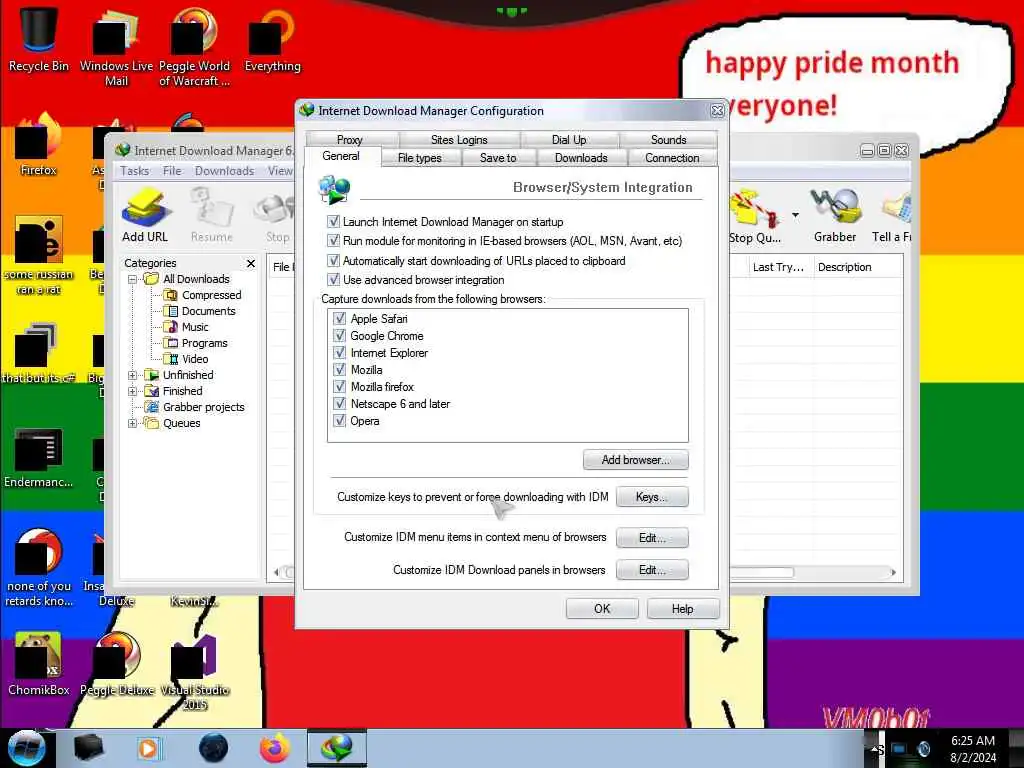Uncheck Opera in the browser list
The height and width of the screenshot is (768, 1024).
pos(340,421)
